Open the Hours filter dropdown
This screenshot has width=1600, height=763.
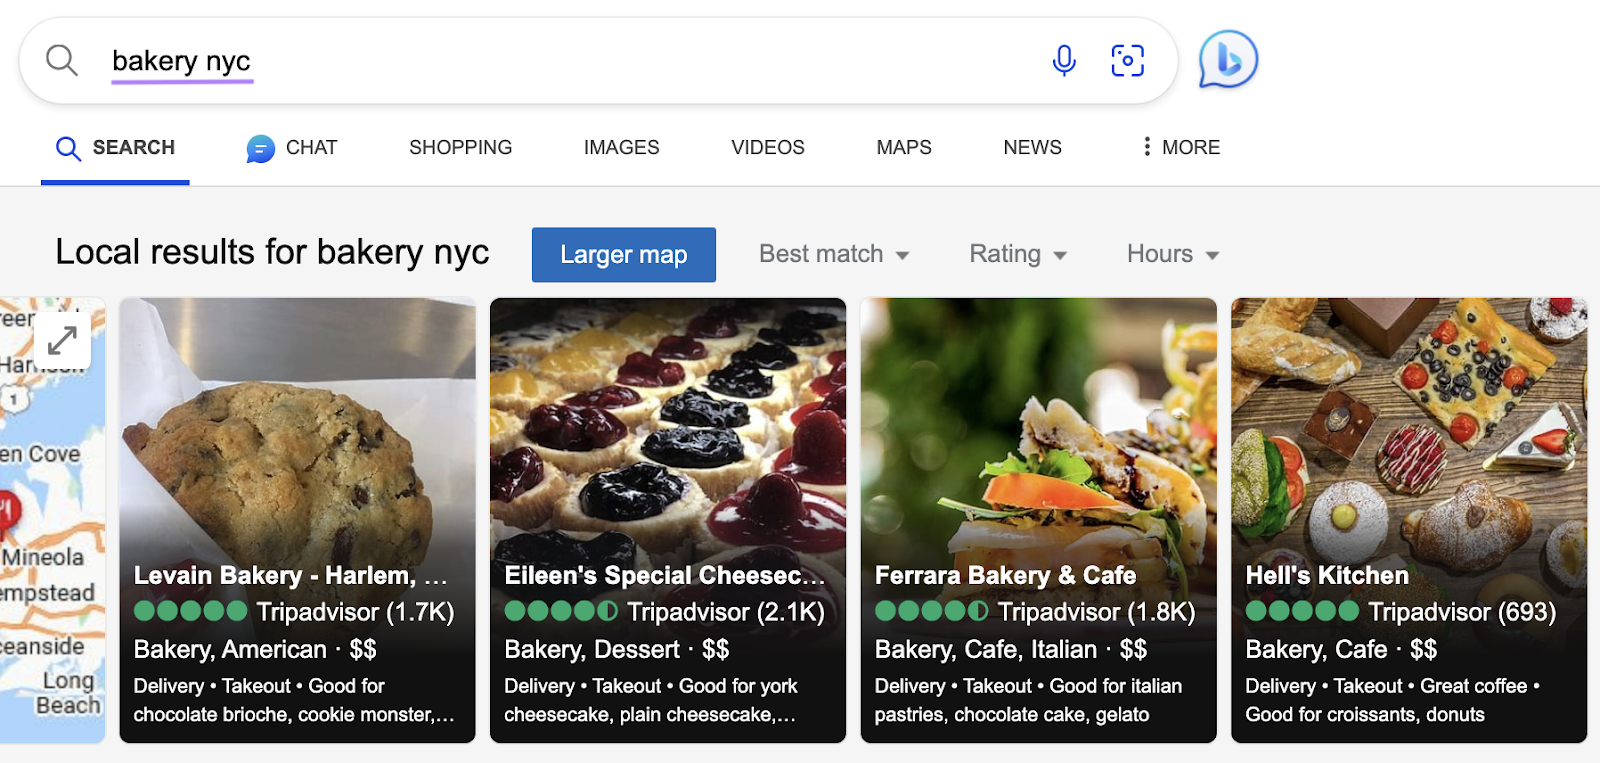1171,254
